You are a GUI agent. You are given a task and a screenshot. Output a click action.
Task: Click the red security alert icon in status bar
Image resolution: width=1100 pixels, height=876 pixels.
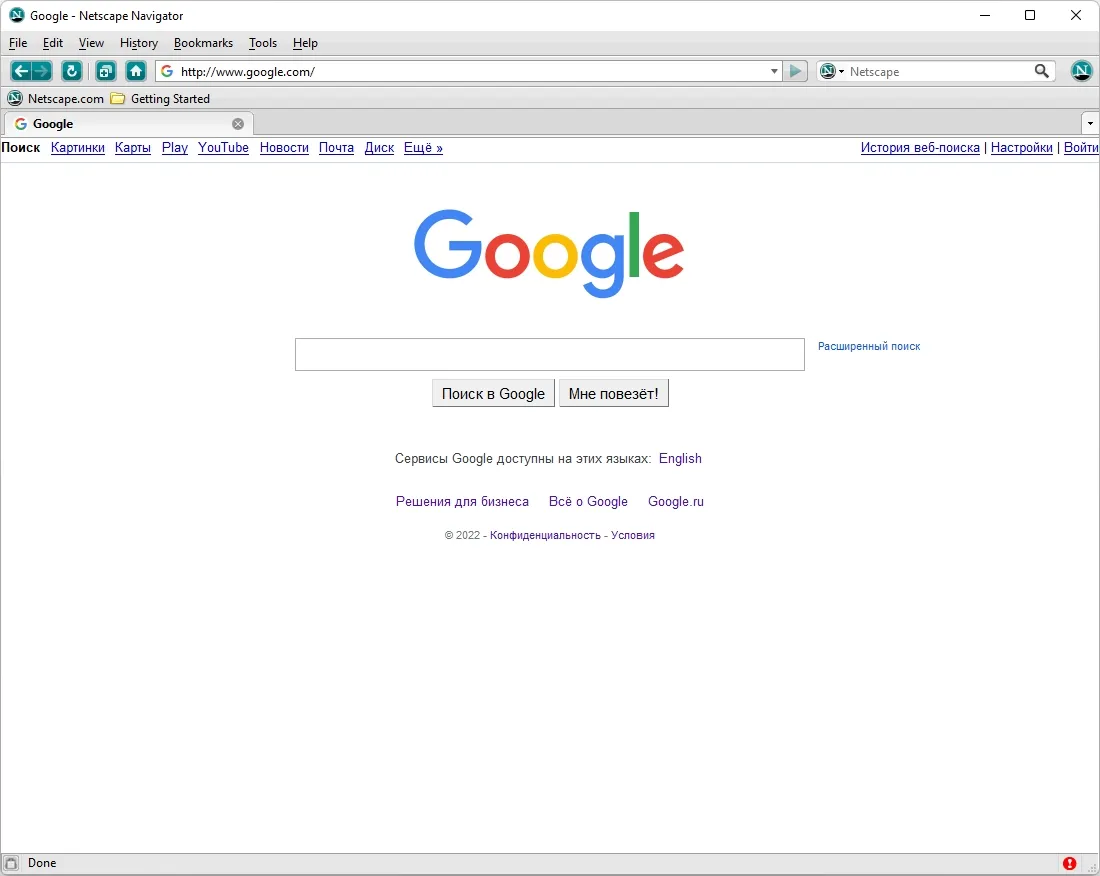pyautogui.click(x=1069, y=863)
